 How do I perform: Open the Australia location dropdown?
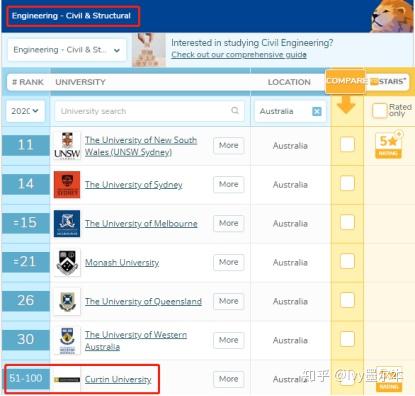coord(290,111)
